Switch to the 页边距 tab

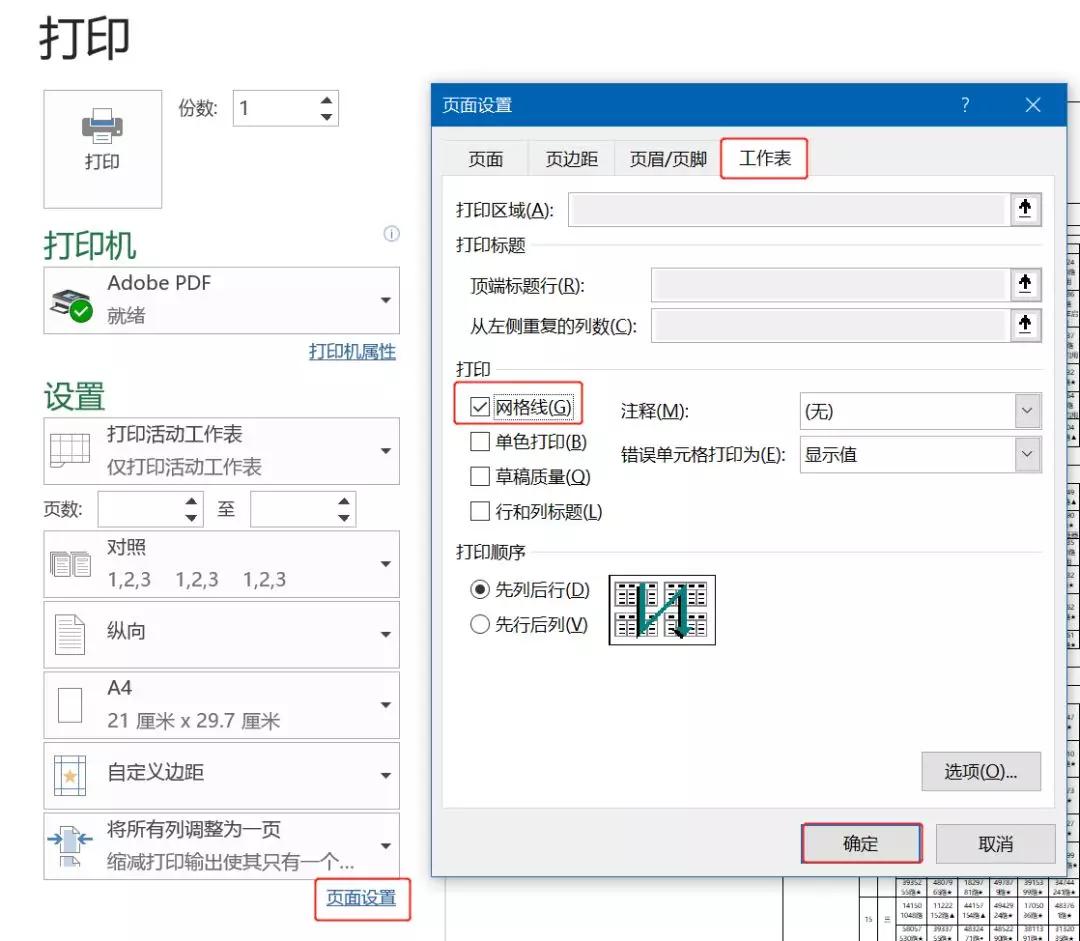[570, 157]
